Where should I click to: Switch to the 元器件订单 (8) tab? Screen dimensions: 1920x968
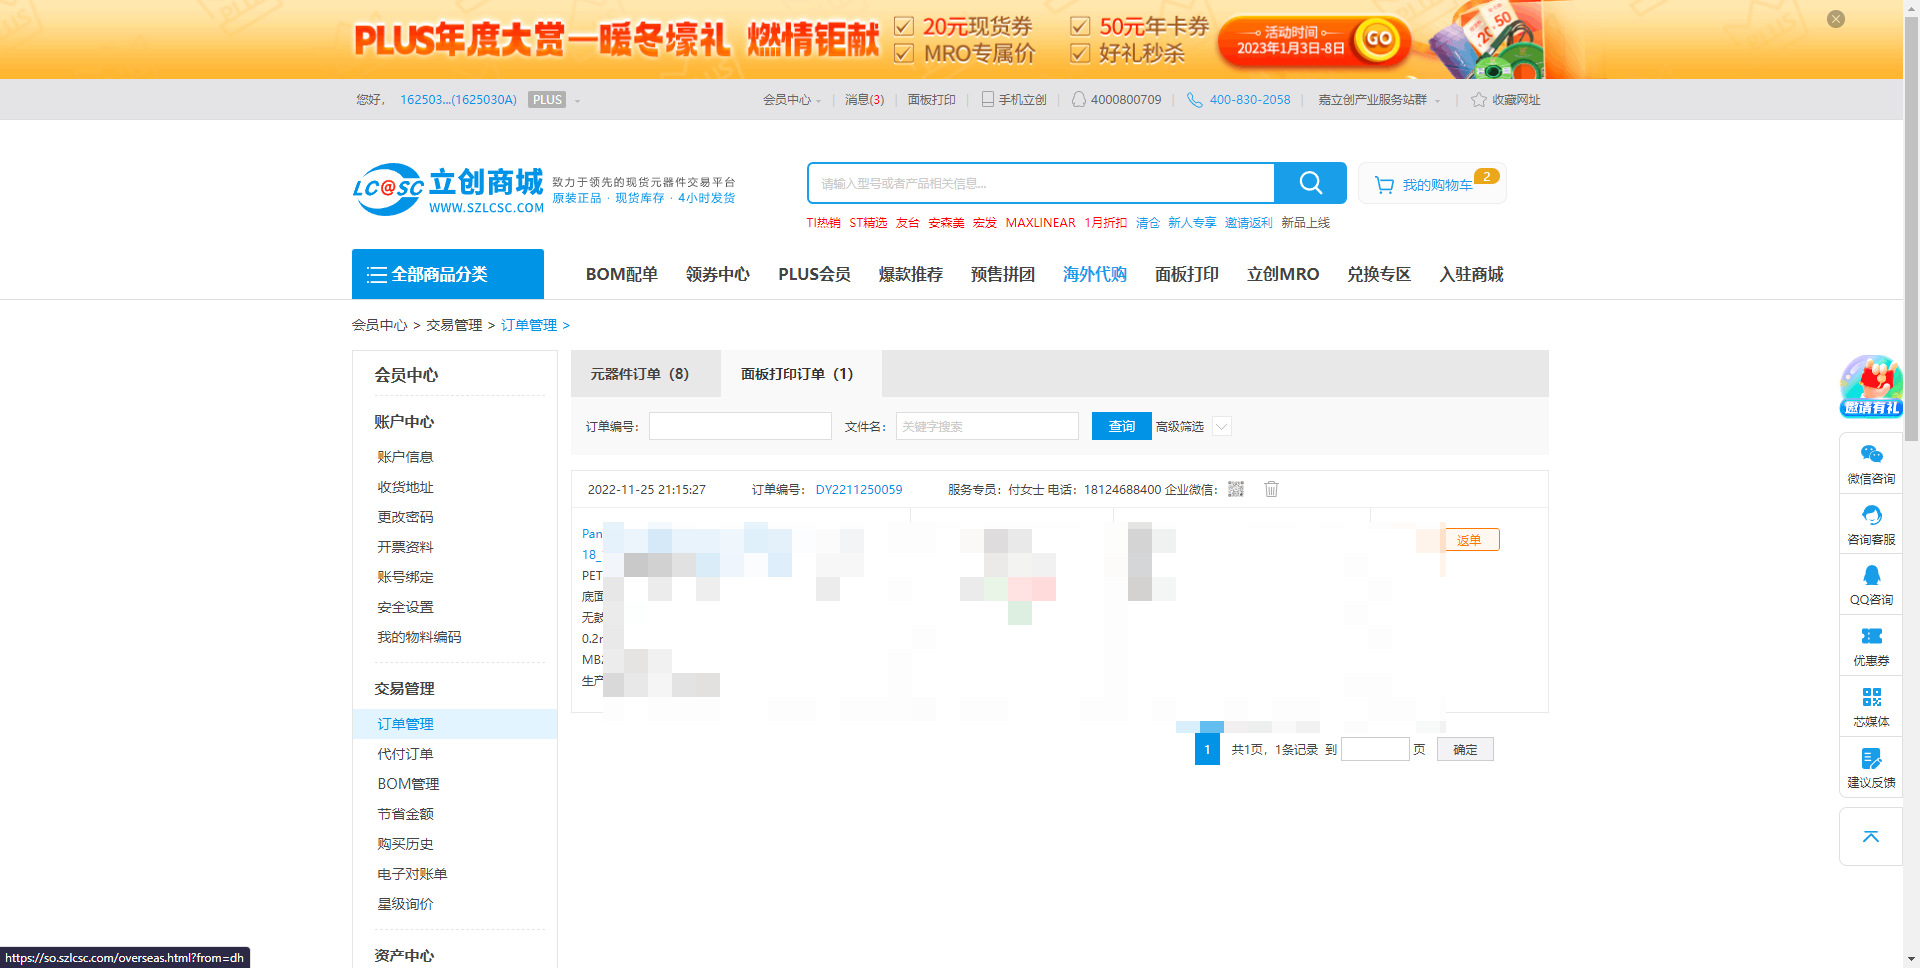(640, 374)
